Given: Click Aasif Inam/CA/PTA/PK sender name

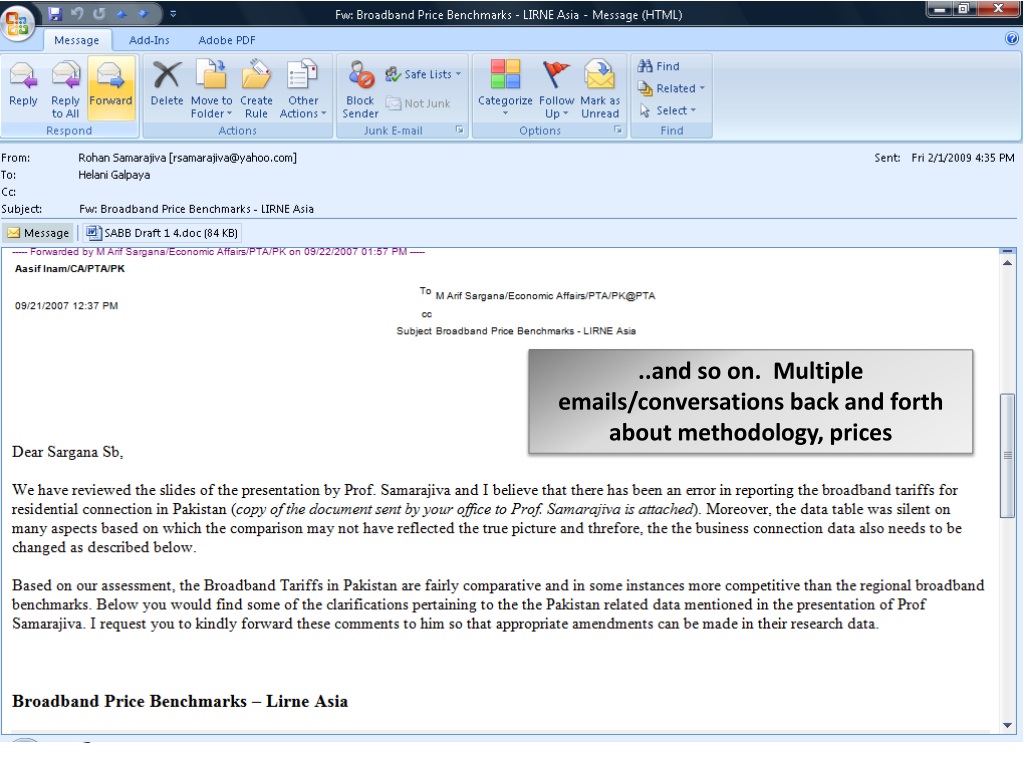Looking at the screenshot, I should click(70, 268).
